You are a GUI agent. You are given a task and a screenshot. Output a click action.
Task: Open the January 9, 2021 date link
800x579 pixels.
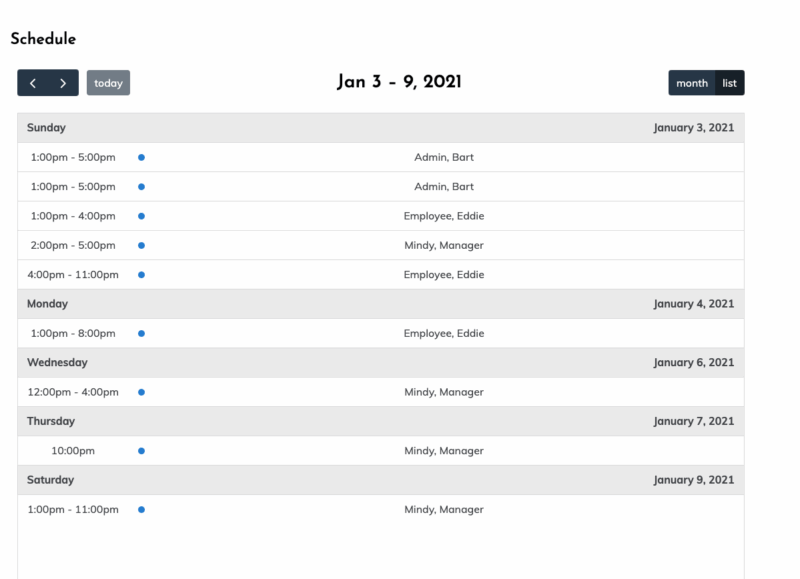click(693, 480)
